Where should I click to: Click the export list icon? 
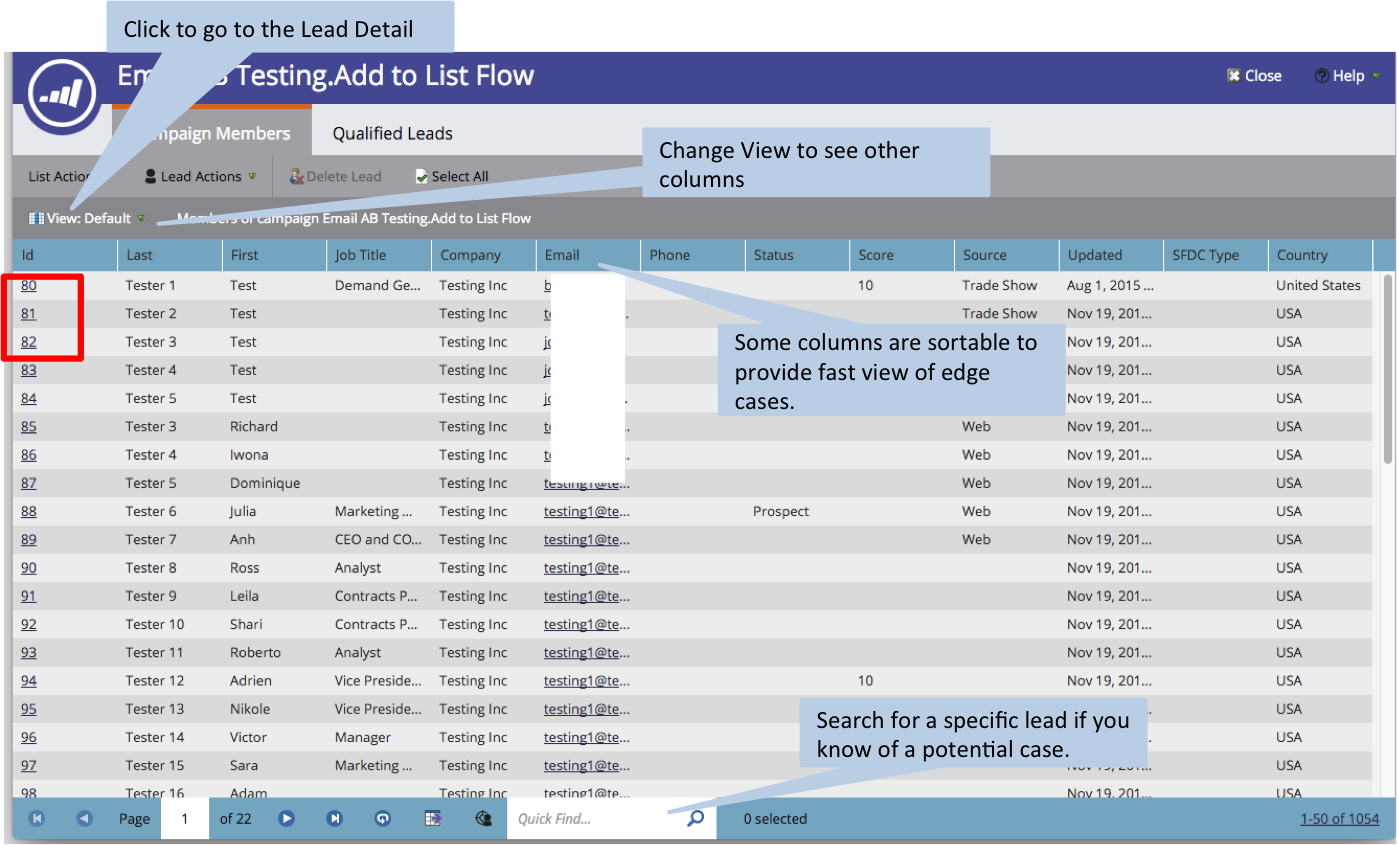(433, 819)
